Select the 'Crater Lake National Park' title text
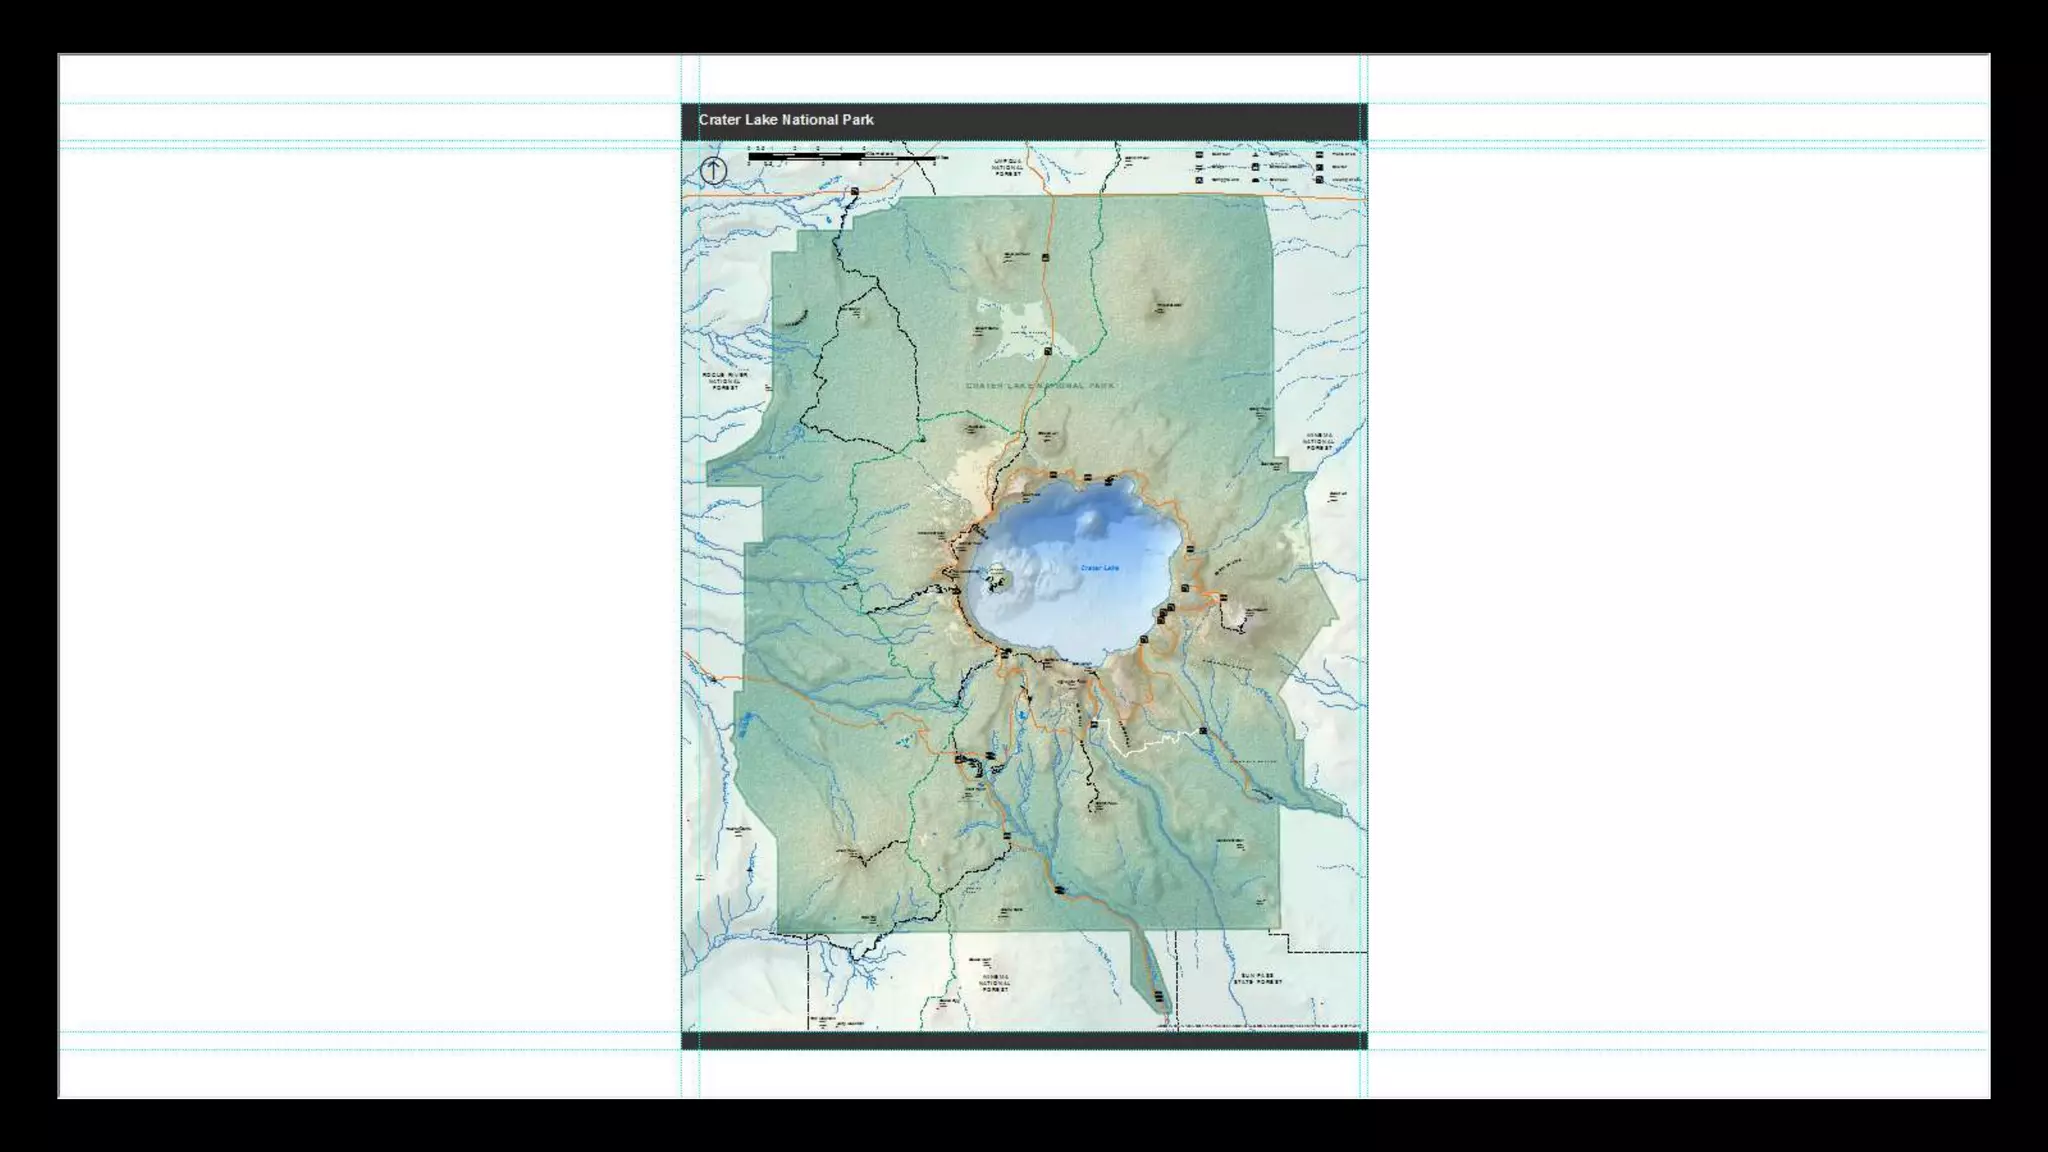The width and height of the screenshot is (2048, 1152). 786,120
